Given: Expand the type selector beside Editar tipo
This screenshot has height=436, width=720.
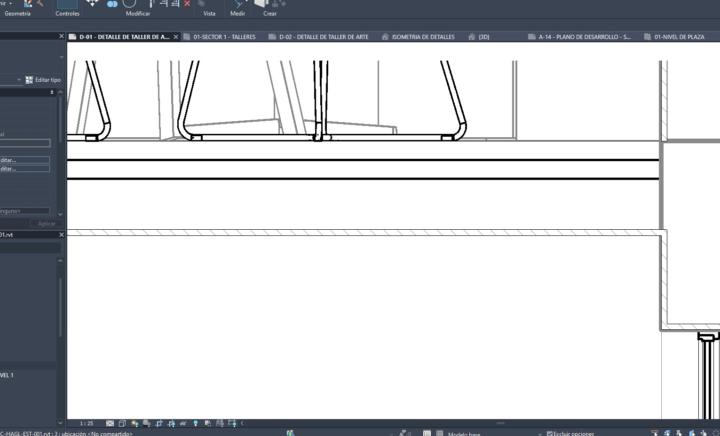Looking at the screenshot, I should (19, 79).
